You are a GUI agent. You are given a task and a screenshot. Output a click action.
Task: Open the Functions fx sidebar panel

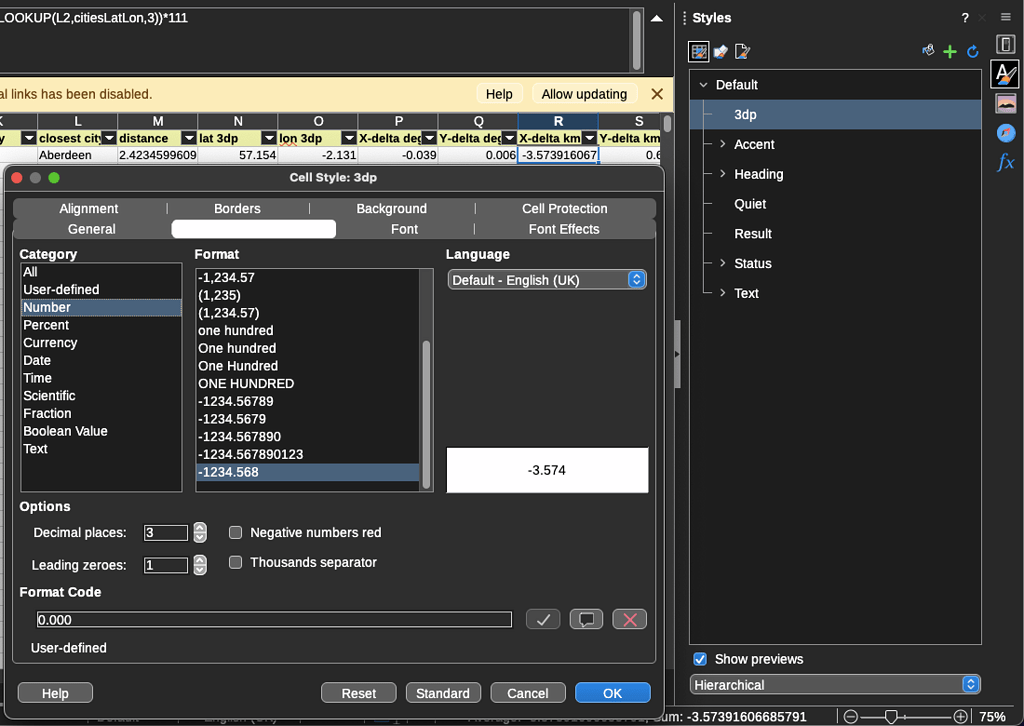[x=1005, y=162]
